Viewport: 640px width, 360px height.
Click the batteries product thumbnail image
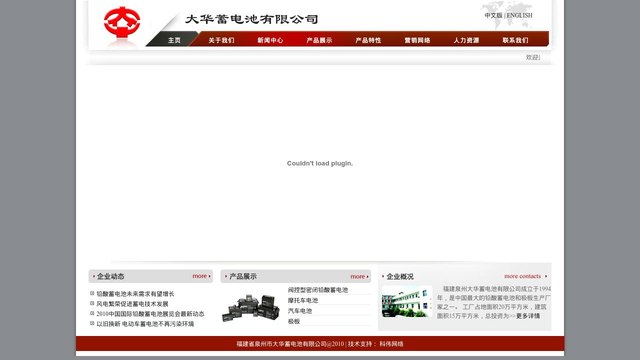[251, 308]
